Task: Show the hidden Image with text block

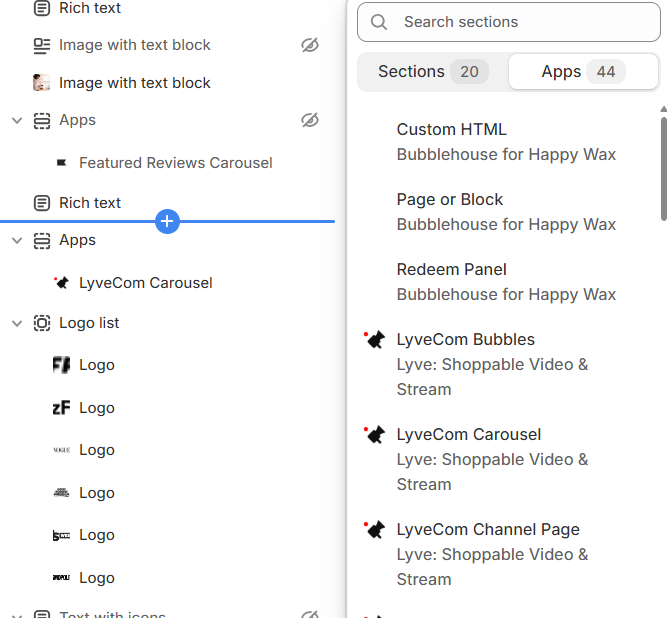Action: pyautogui.click(x=310, y=45)
